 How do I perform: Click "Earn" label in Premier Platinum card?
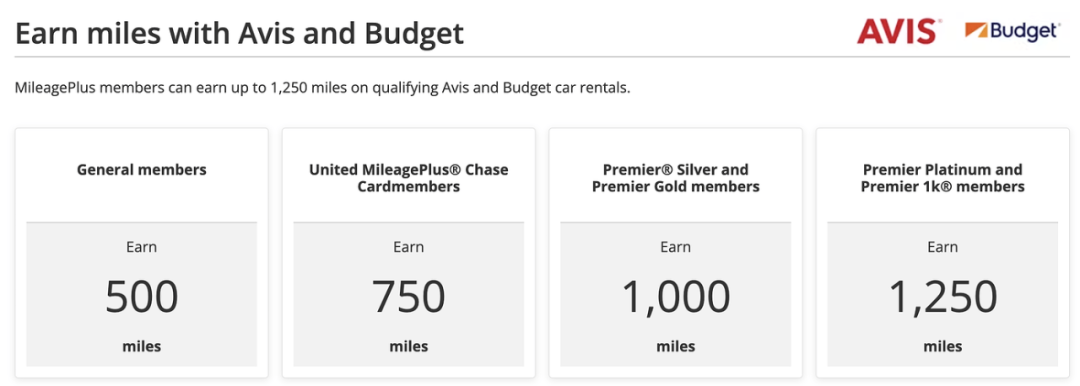pos(942,247)
